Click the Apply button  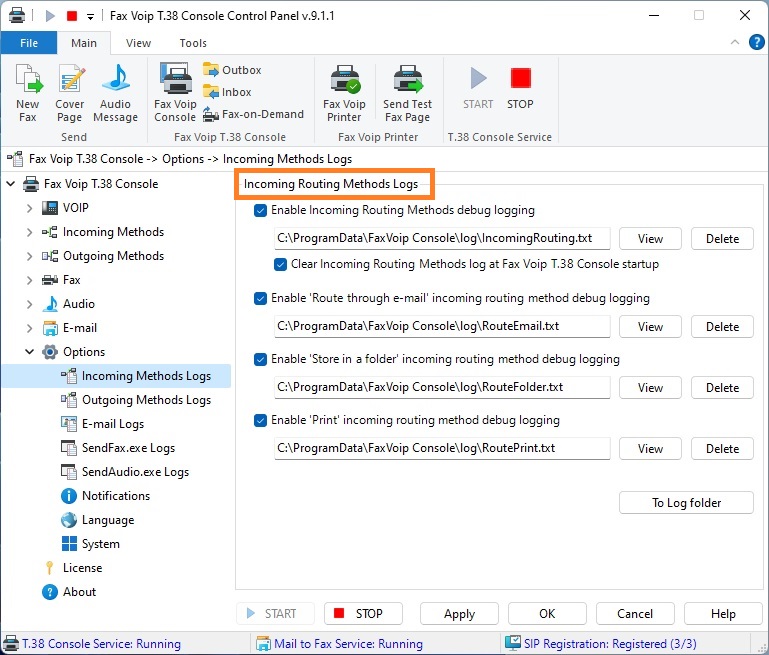tap(460, 614)
